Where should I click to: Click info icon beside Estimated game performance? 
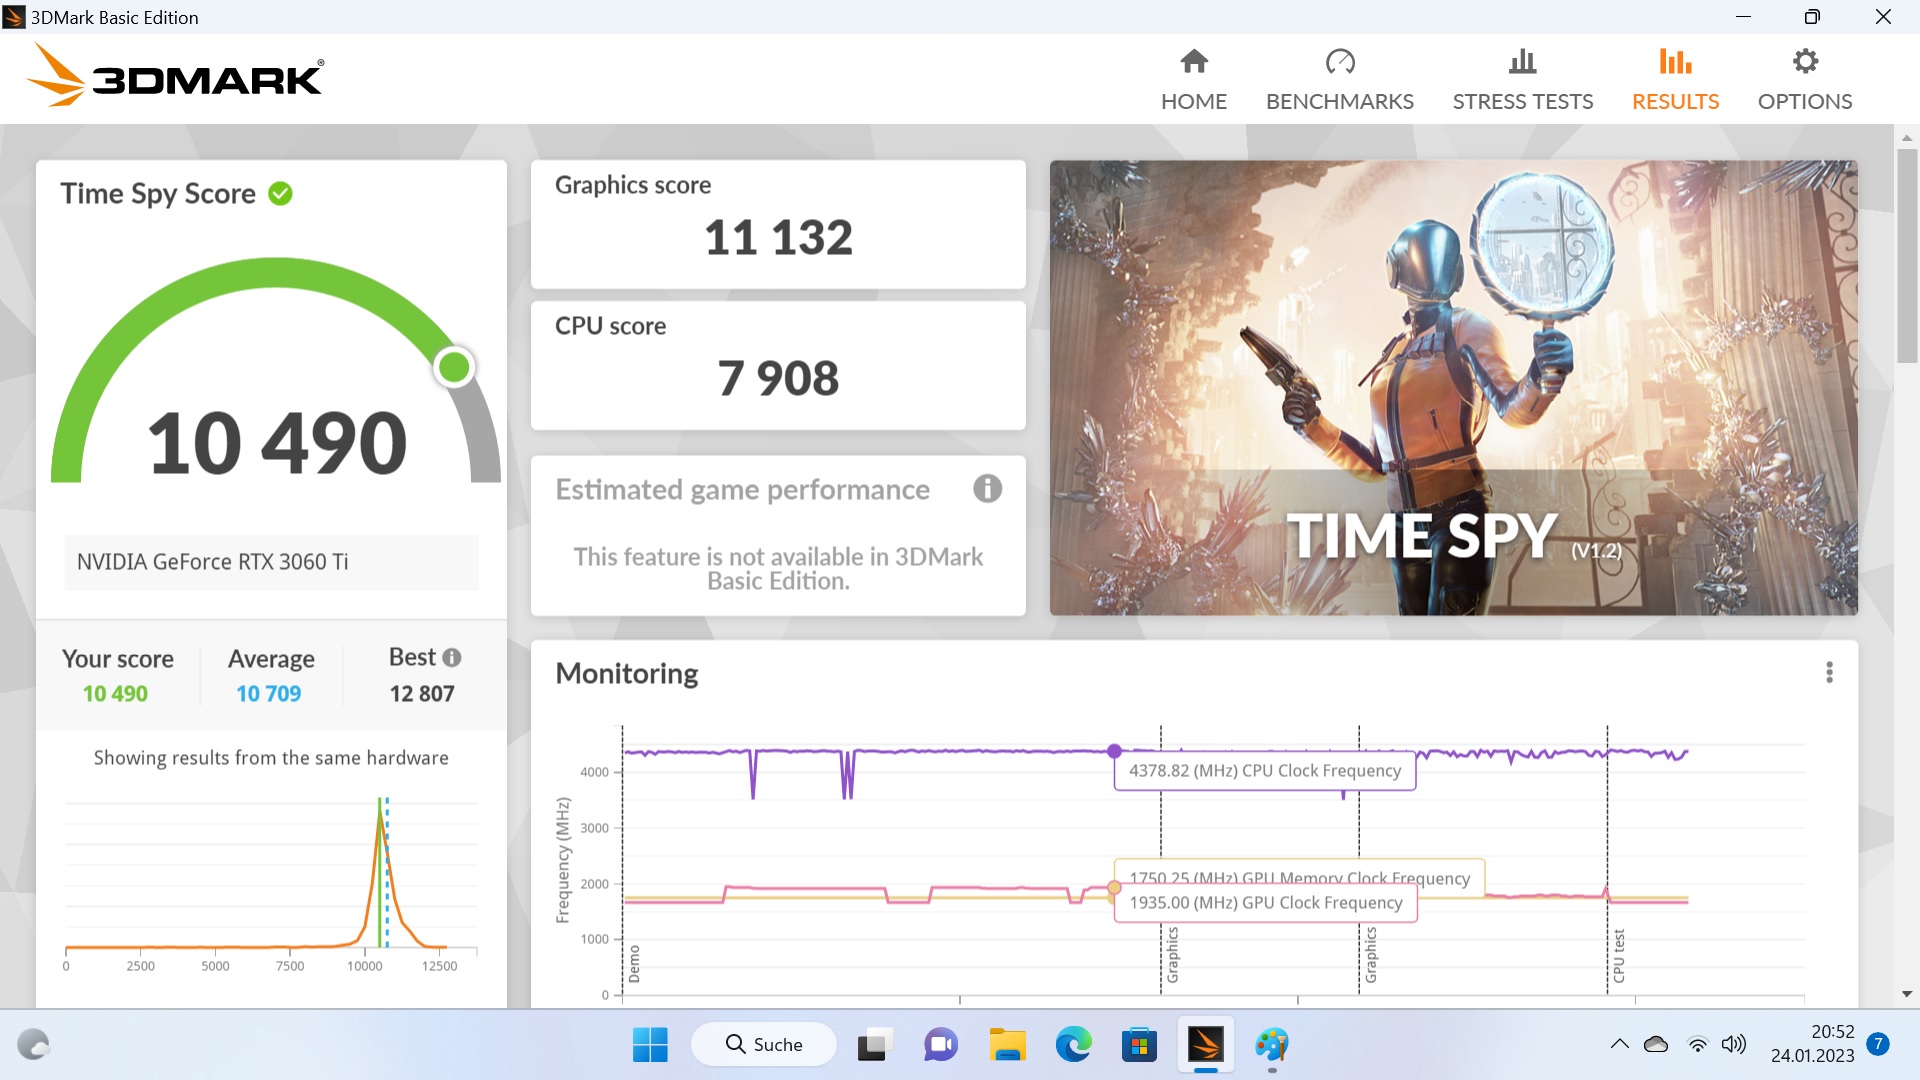coord(987,489)
